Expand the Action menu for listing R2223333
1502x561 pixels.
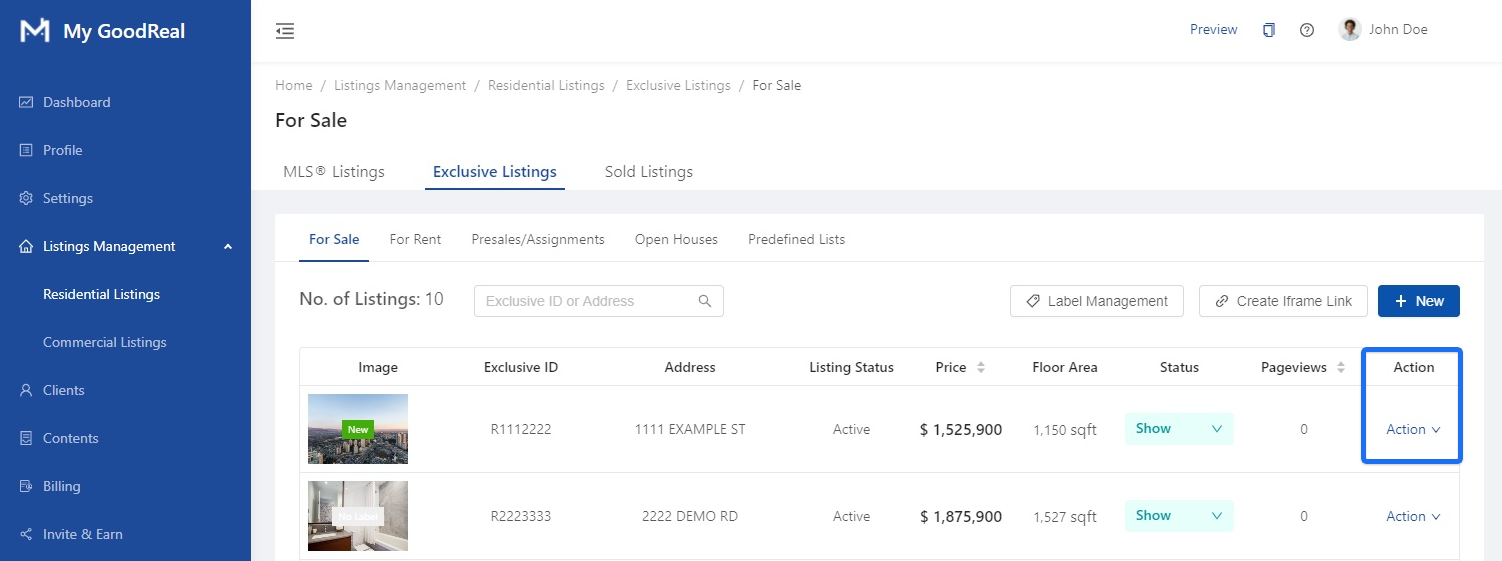[1412, 516]
